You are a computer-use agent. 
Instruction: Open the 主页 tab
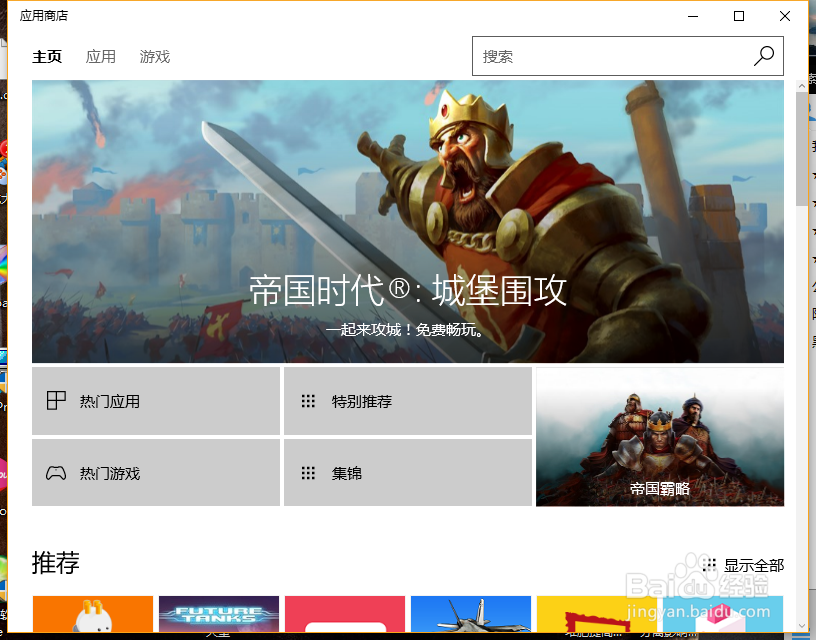coord(47,56)
